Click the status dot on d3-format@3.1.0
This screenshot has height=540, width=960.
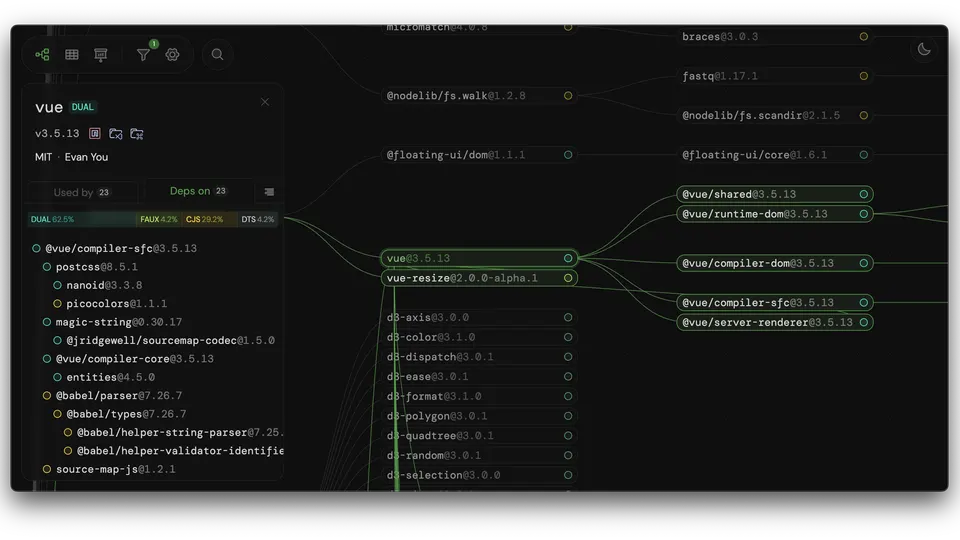pyautogui.click(x=568, y=396)
